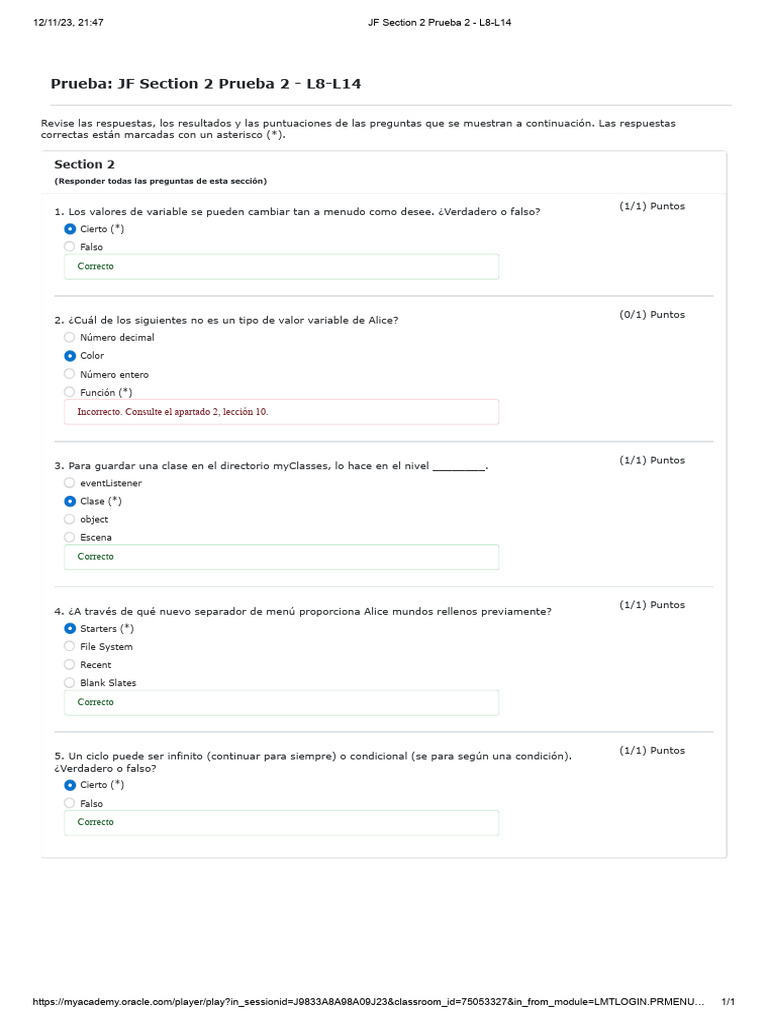The width and height of the screenshot is (768, 1024).
Task: Choose the 'object' radio option
Action: (x=70, y=519)
